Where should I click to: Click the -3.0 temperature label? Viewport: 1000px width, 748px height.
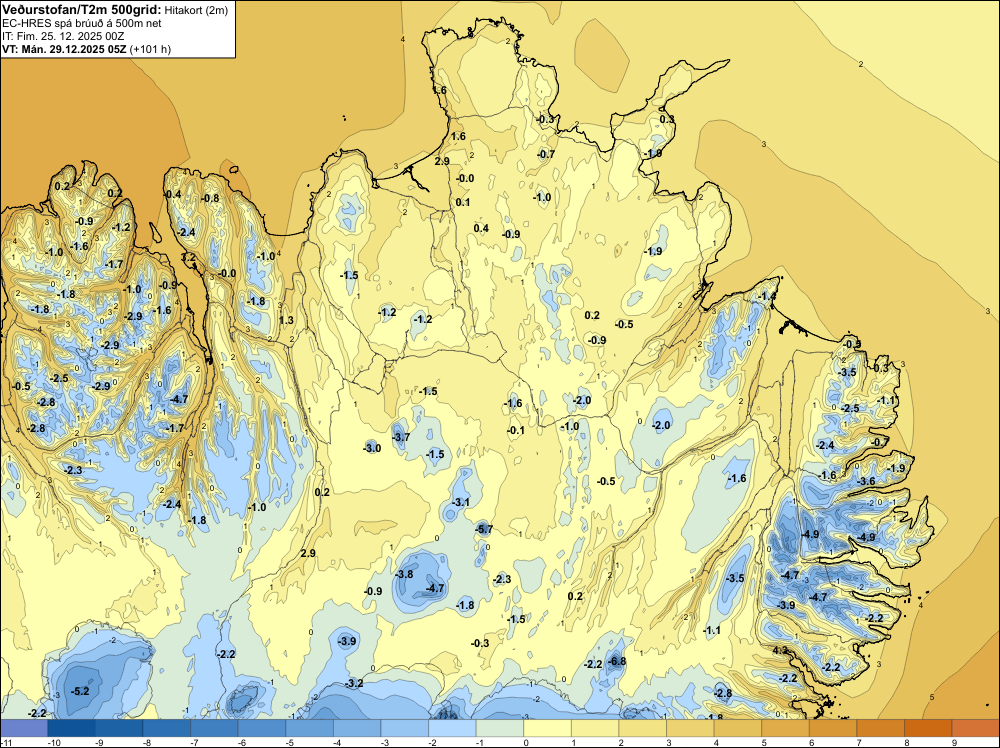(372, 448)
